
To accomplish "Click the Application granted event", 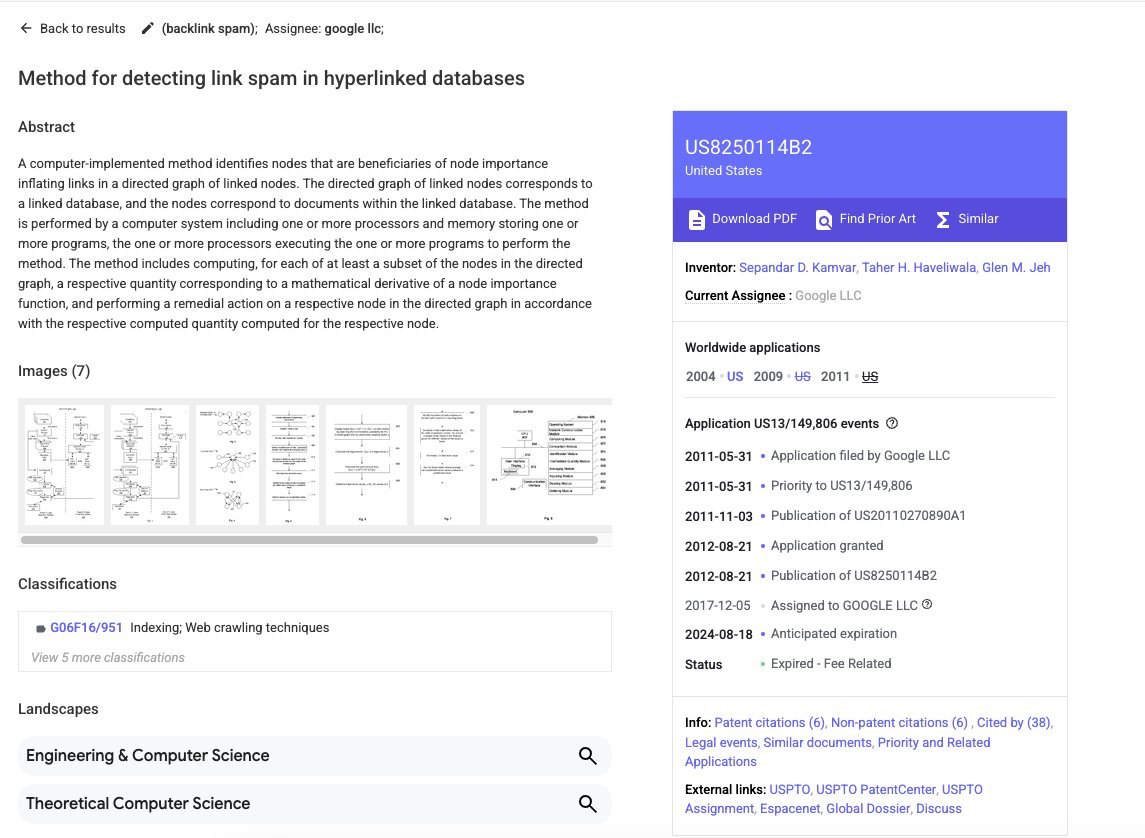I will click(827, 545).
